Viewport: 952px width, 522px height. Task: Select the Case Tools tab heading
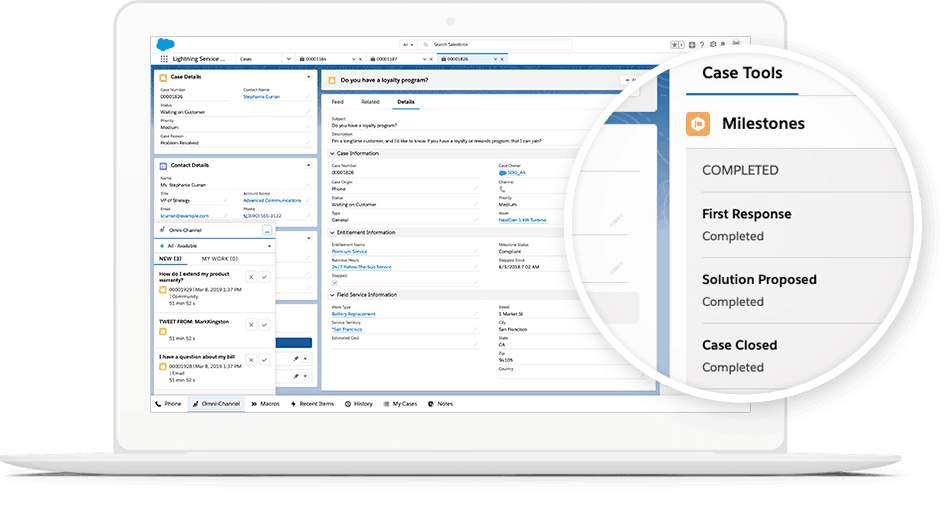pos(742,73)
